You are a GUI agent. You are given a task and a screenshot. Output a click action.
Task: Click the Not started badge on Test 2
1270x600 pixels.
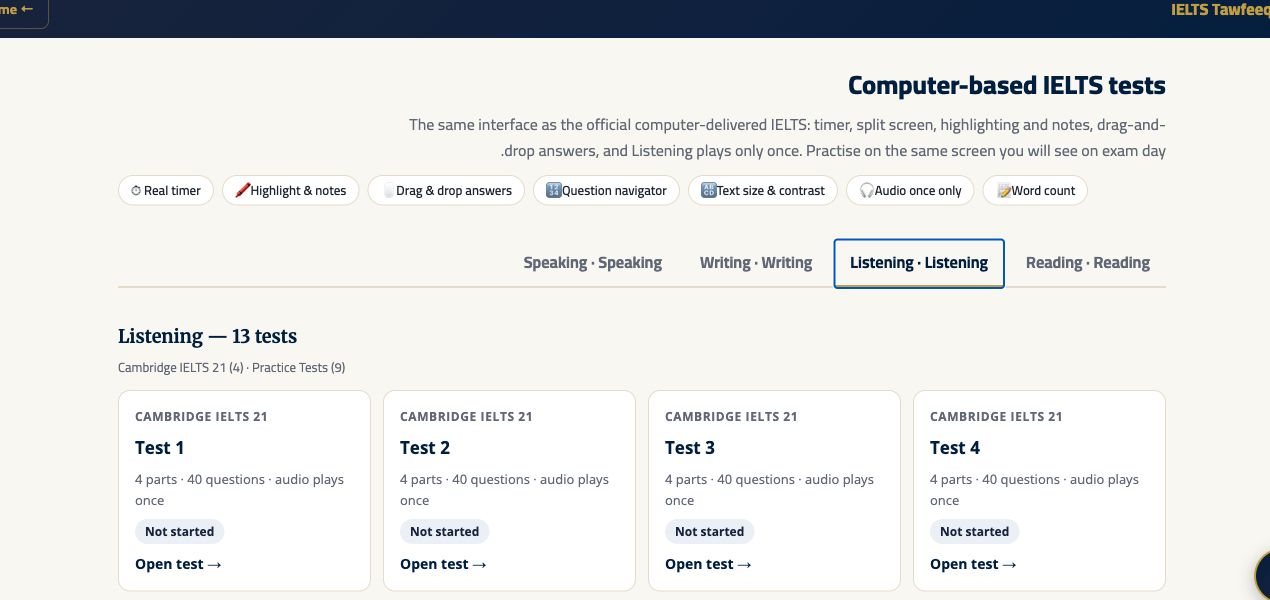point(445,532)
